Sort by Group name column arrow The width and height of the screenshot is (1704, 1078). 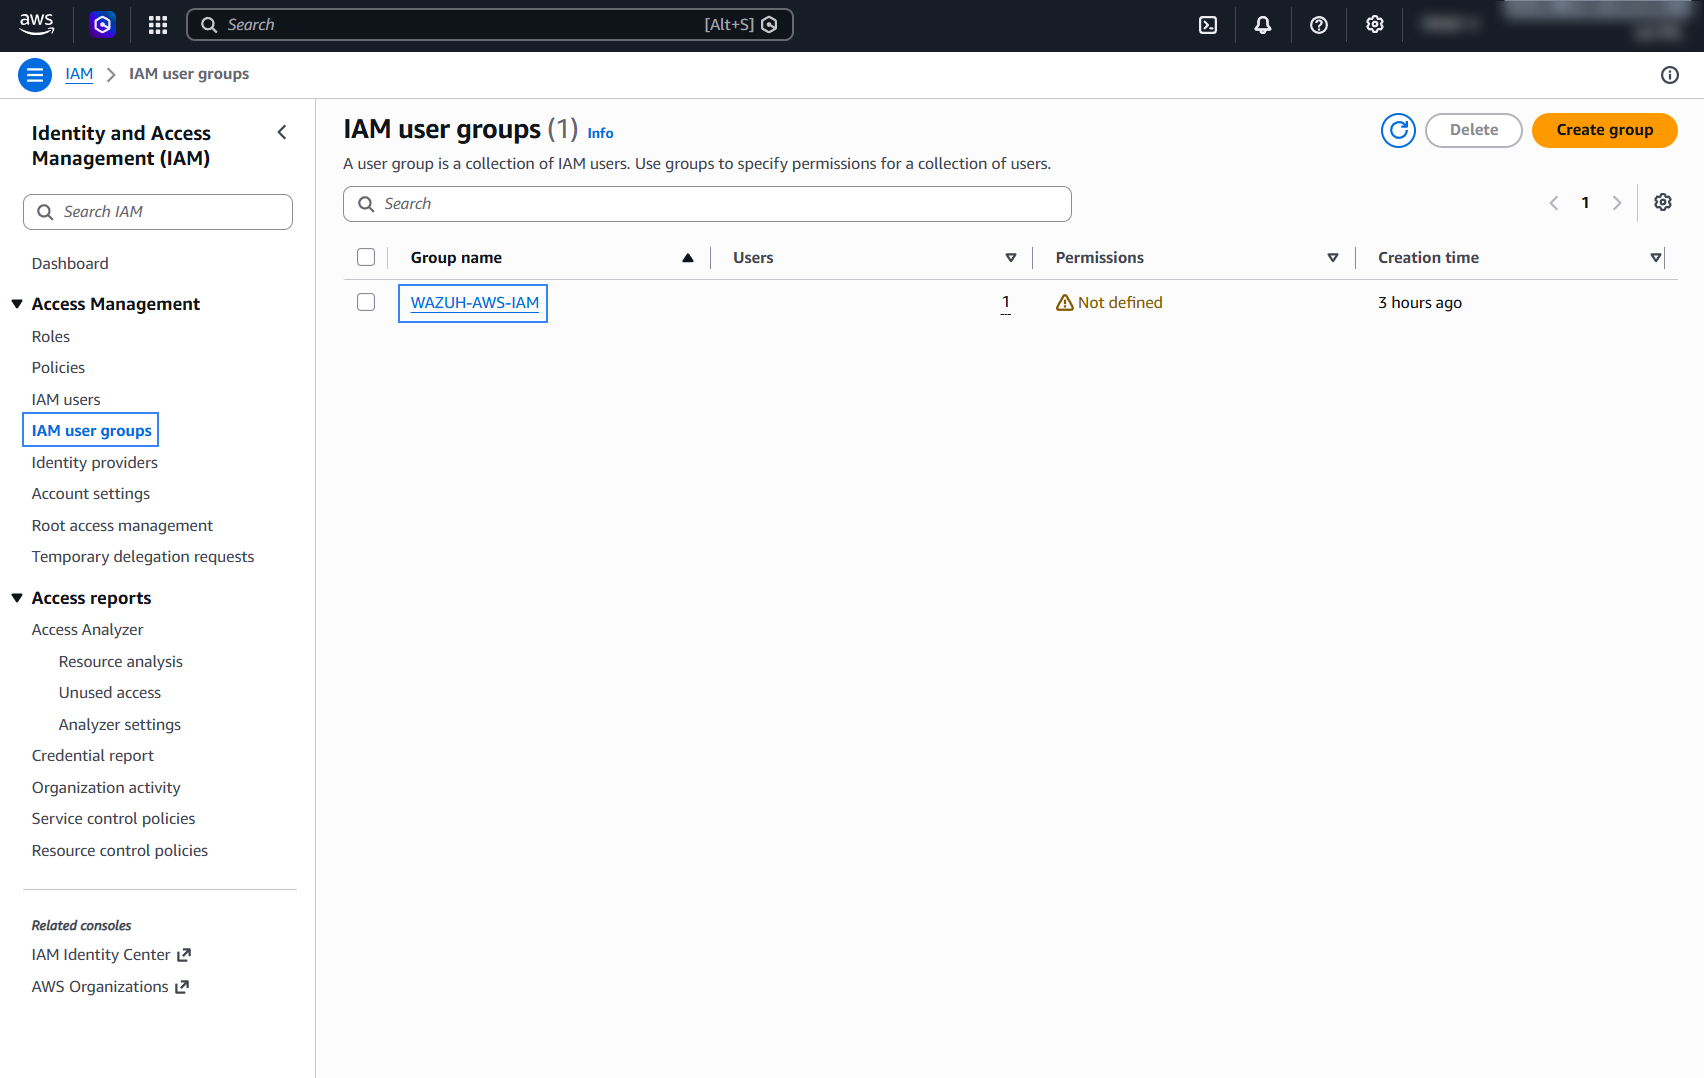tap(688, 258)
